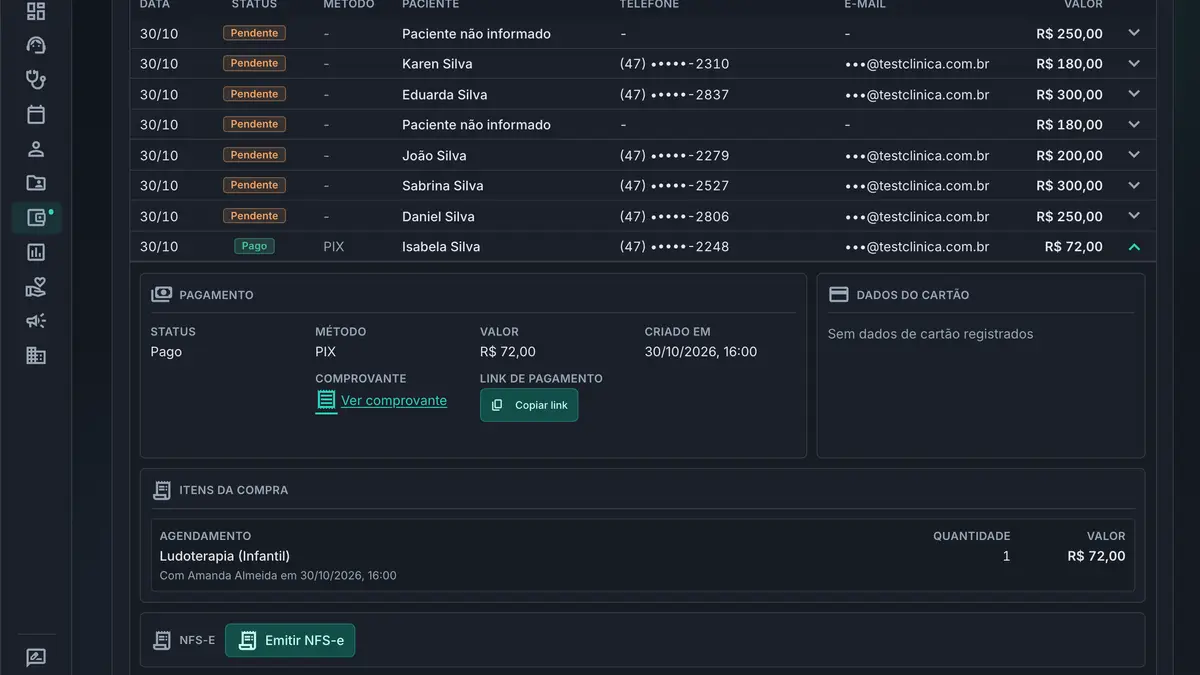Click Eduarda Silva's Pendente status badge
Viewport: 1200px width, 675px height.
point(254,94)
